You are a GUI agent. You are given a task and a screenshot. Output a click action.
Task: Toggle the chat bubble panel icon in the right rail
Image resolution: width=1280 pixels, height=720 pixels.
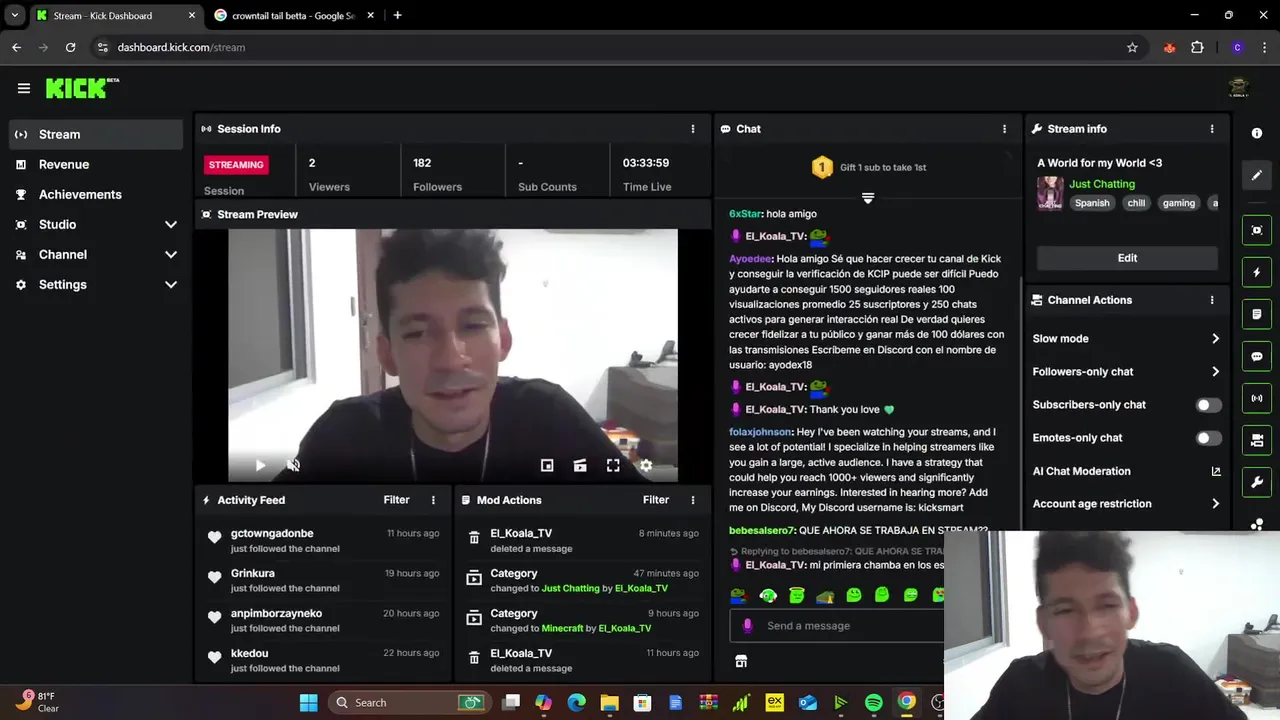pyautogui.click(x=1257, y=356)
